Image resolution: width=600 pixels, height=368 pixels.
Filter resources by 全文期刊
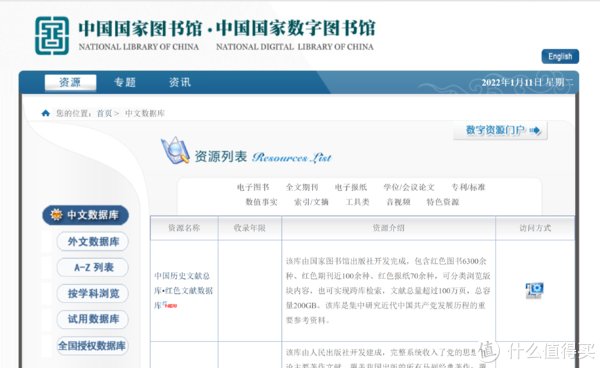302,187
